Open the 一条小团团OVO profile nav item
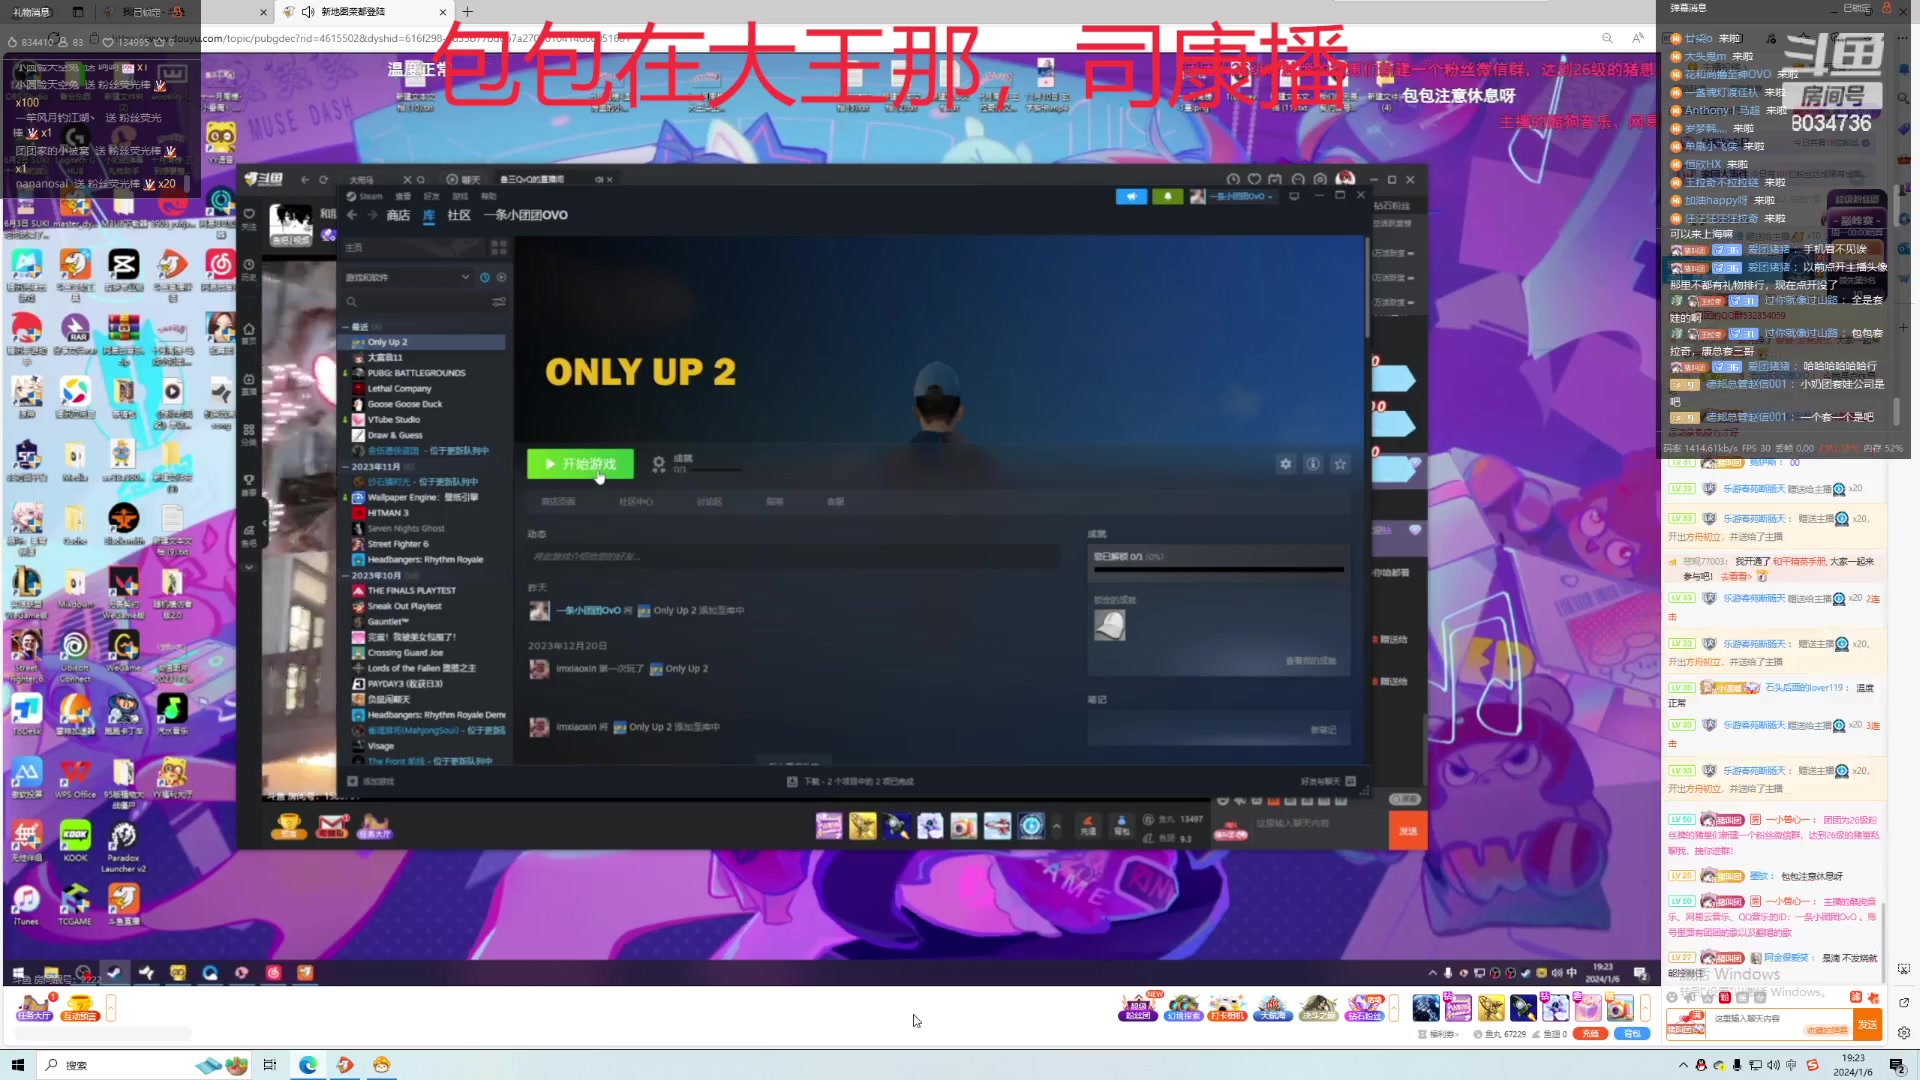The image size is (1920, 1080). pyautogui.click(x=526, y=215)
